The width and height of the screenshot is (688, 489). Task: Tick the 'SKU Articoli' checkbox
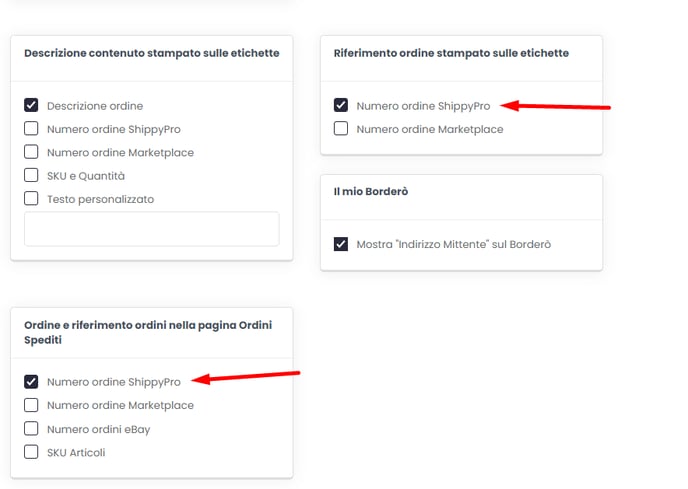31,452
